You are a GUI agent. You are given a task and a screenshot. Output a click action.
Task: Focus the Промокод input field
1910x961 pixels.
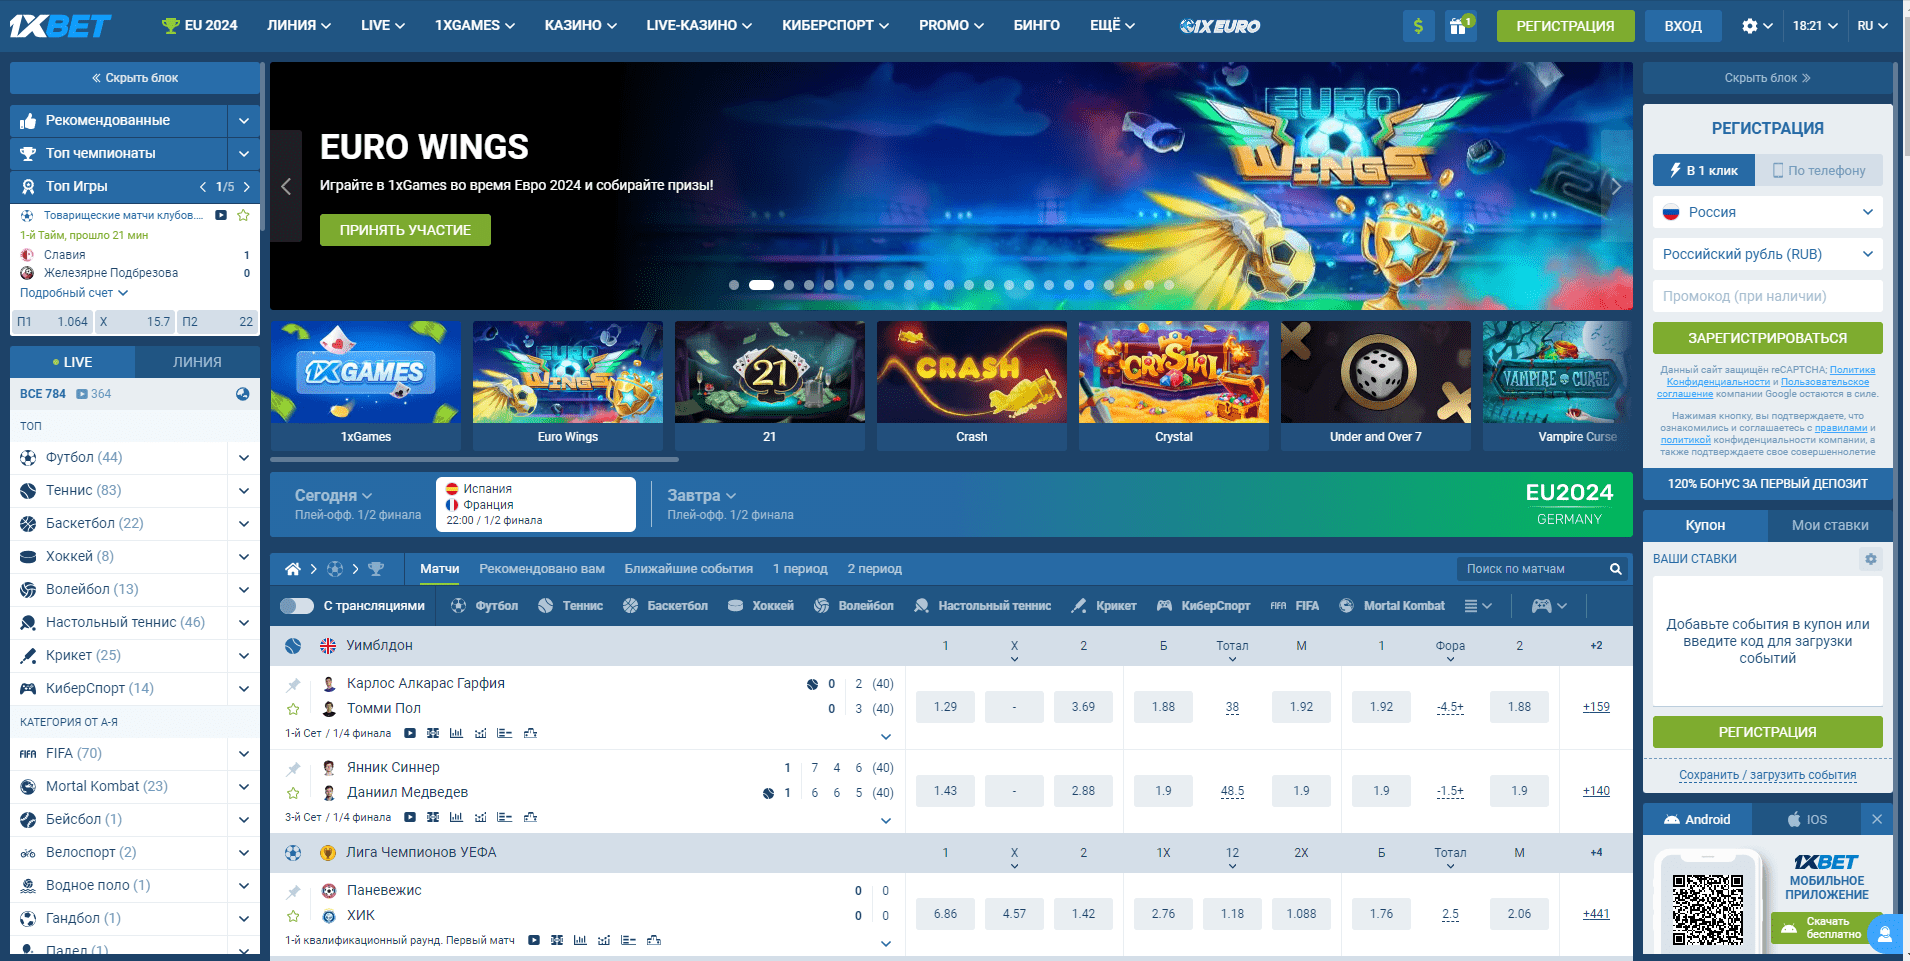pos(1767,296)
